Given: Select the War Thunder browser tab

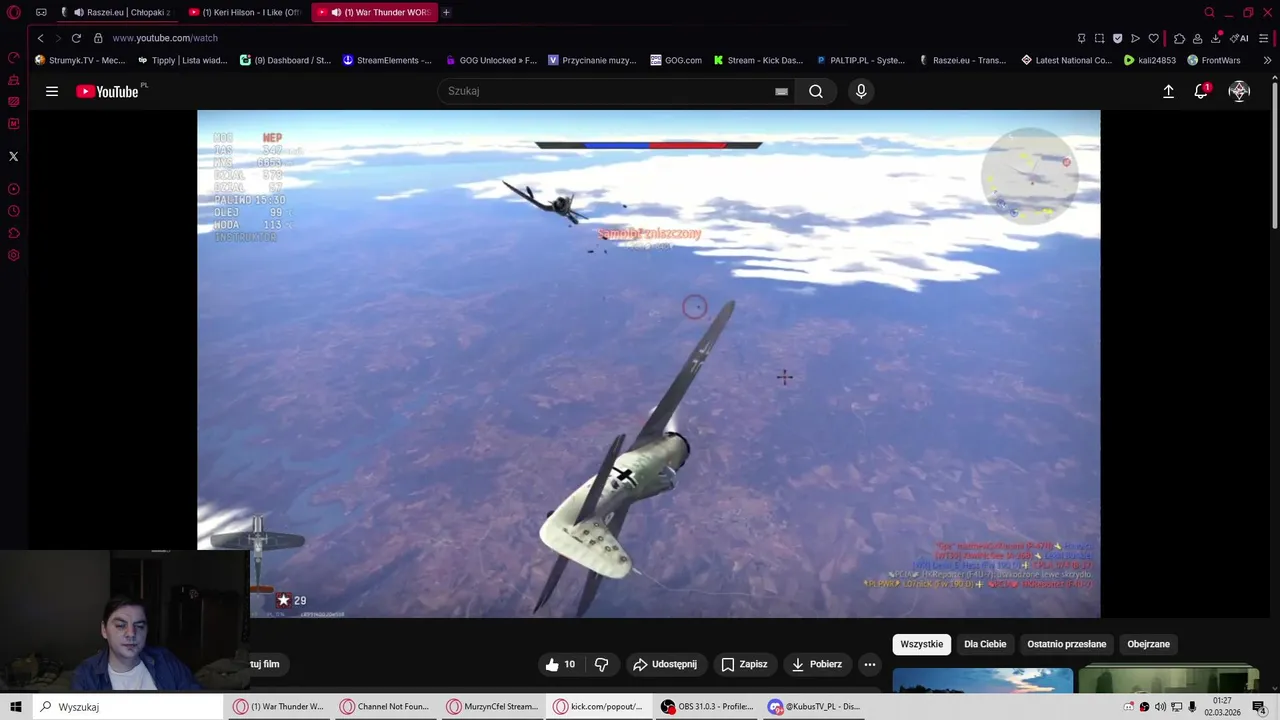Looking at the screenshot, I should click(x=375, y=12).
